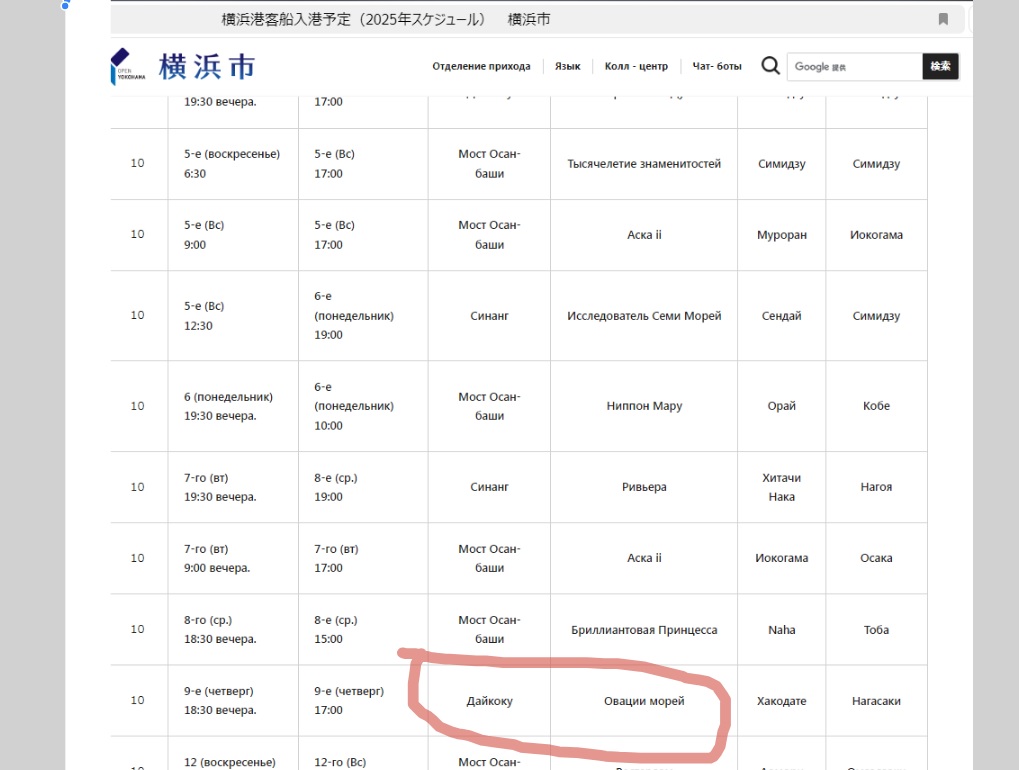Click Симидзу next-port cell in Сендай row
This screenshot has height=770, width=1019.
[876, 316]
